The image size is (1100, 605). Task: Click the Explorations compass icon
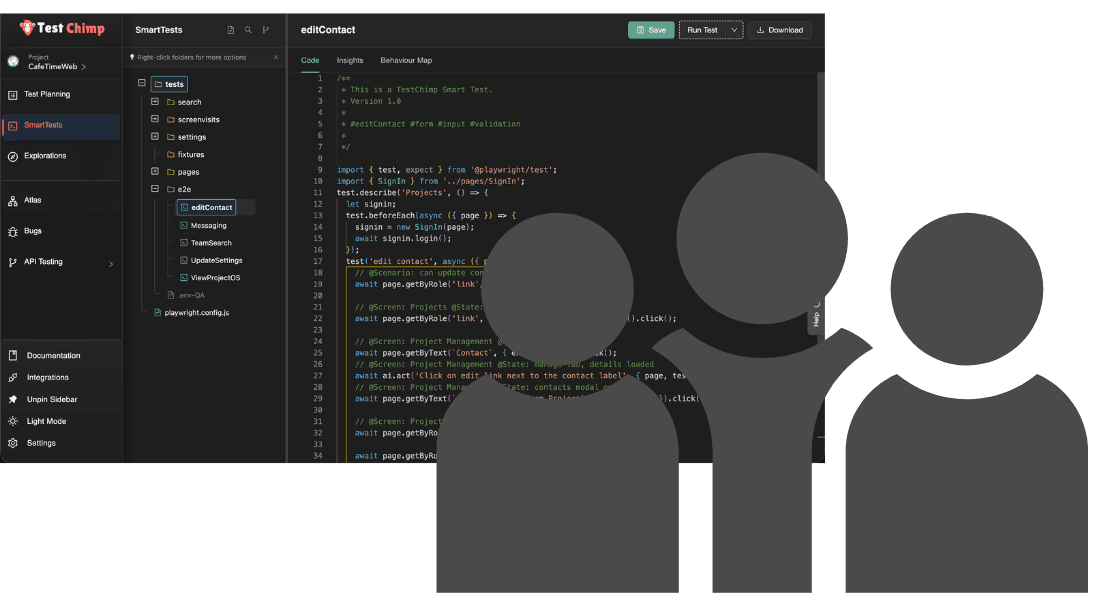[x=13, y=157]
